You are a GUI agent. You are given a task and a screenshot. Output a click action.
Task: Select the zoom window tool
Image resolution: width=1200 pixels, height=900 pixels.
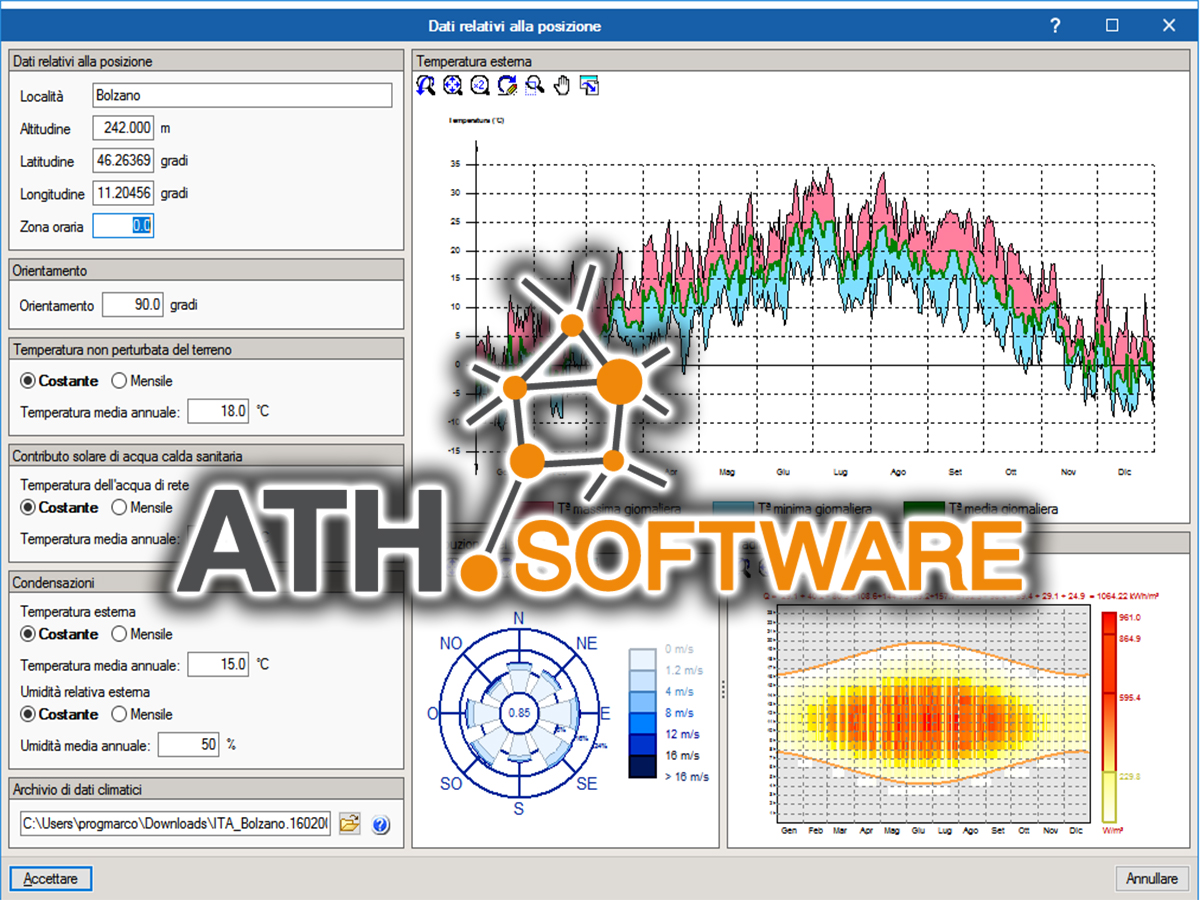[x=534, y=86]
